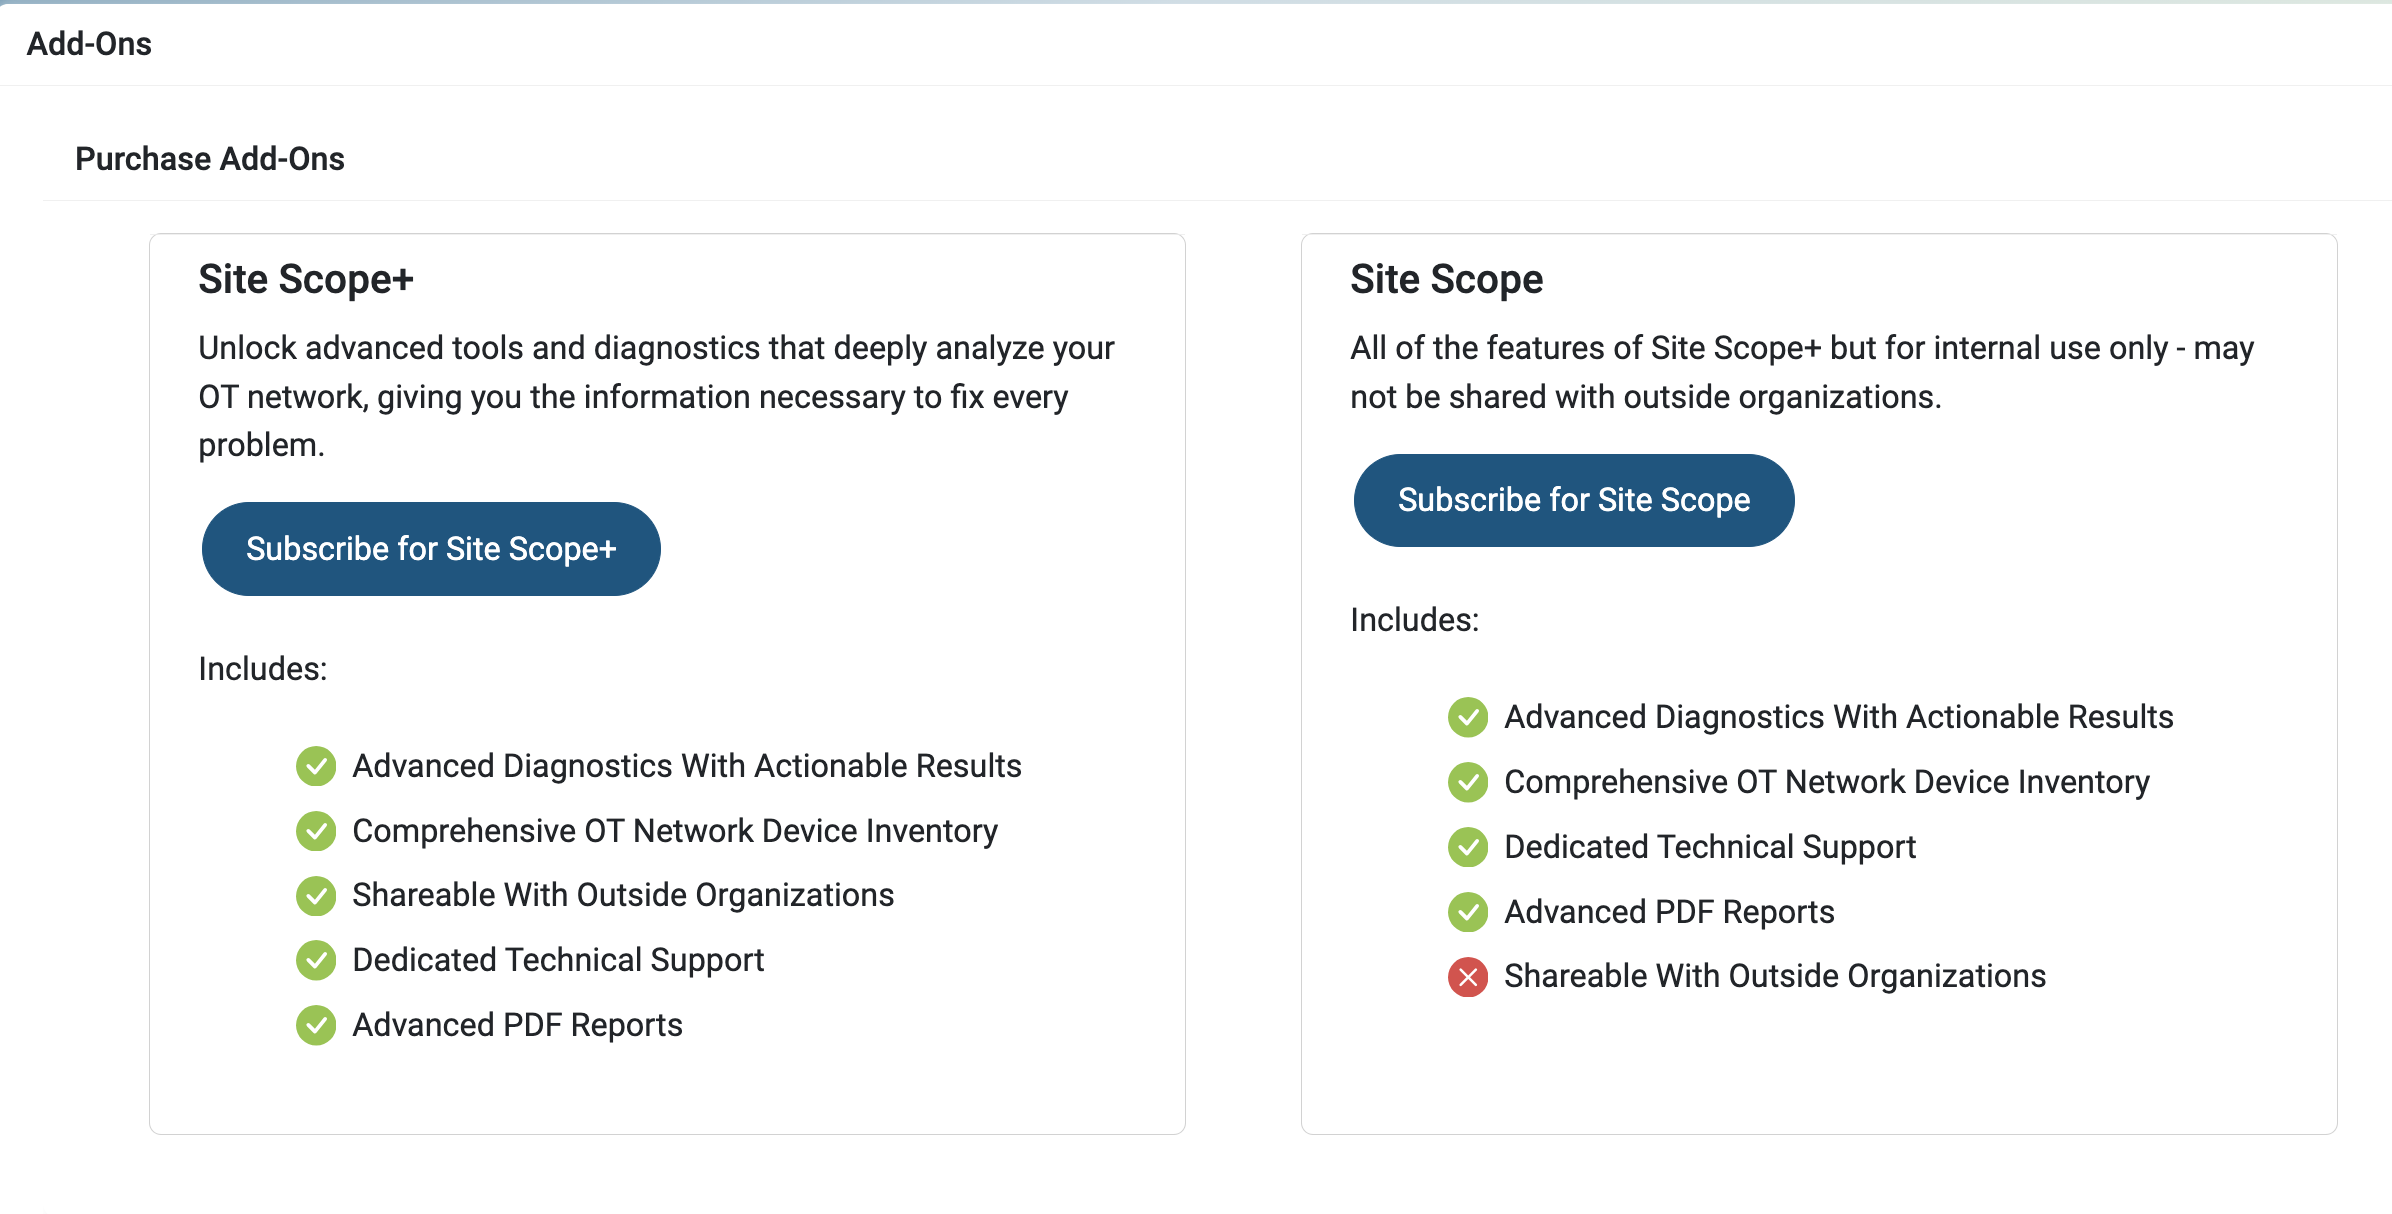This screenshot has height=1214, width=2392.
Task: Click green check beside Site Scope Dedicated Technical Support
Action: (x=1468, y=847)
